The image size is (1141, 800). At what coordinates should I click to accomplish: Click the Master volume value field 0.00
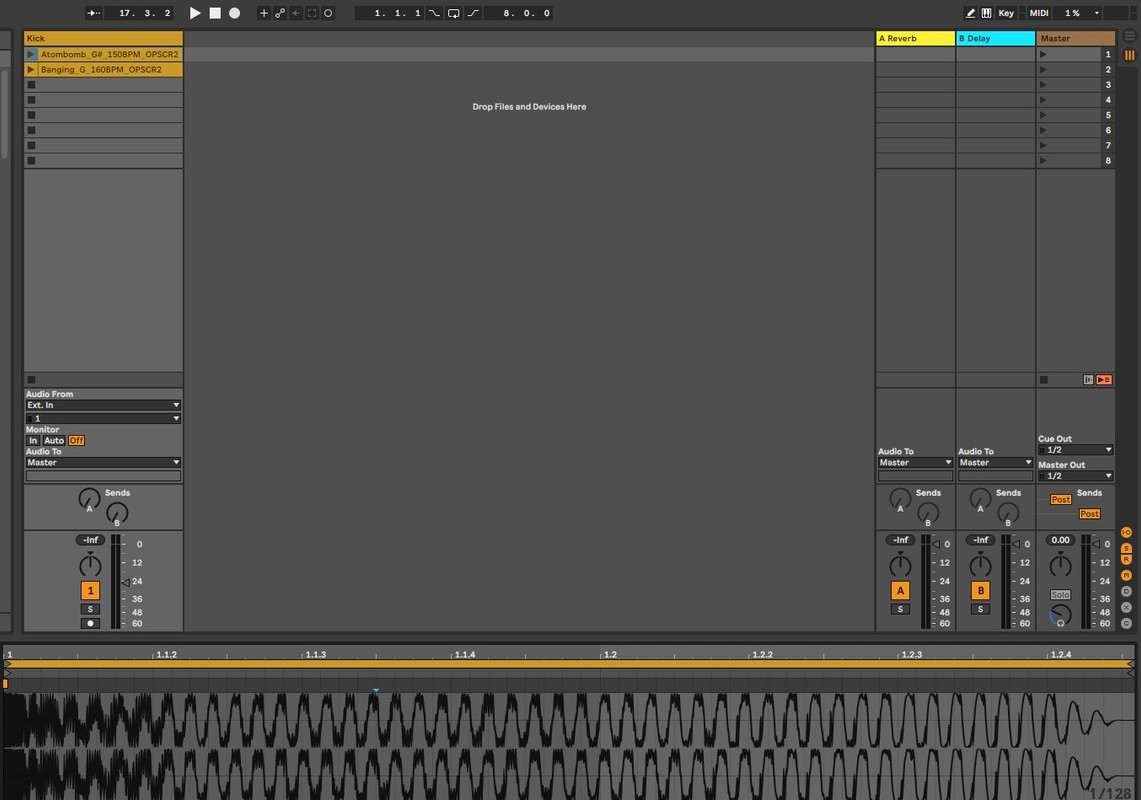(1060, 540)
